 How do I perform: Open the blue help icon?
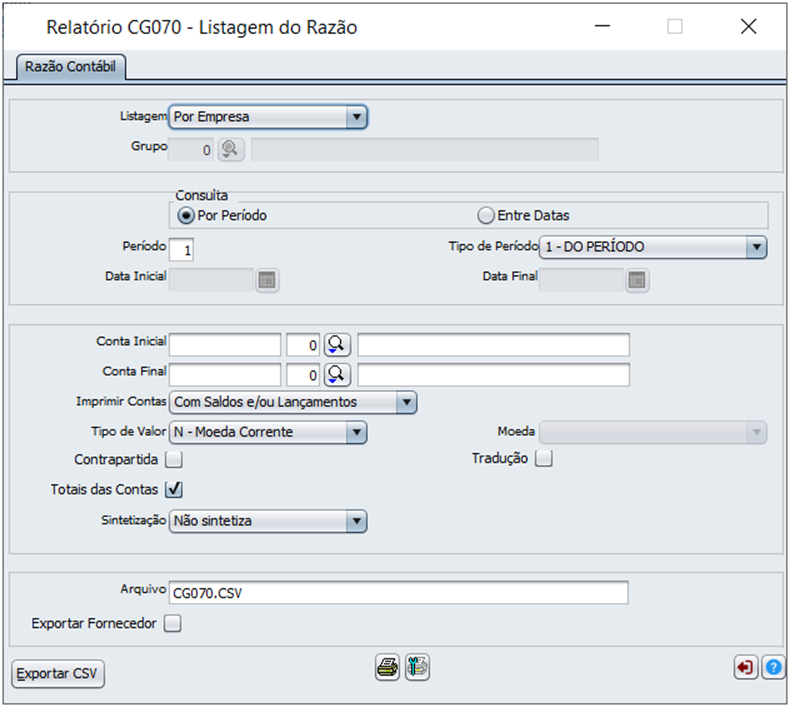coord(773,667)
